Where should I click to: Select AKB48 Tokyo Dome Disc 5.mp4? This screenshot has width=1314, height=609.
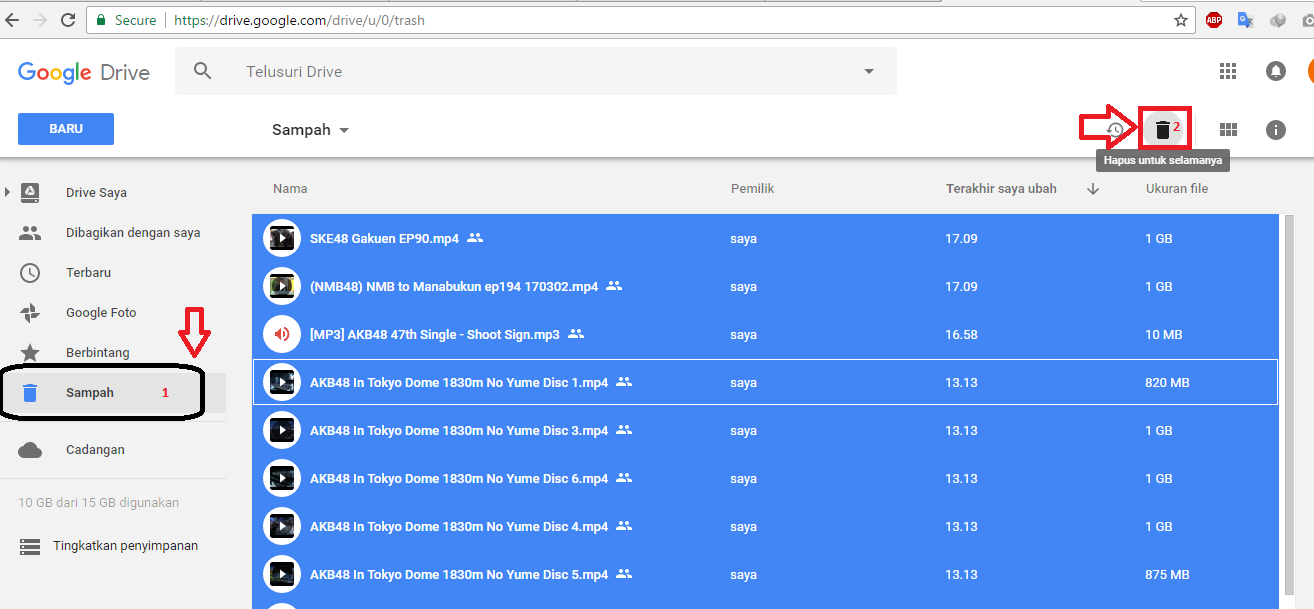point(766,574)
